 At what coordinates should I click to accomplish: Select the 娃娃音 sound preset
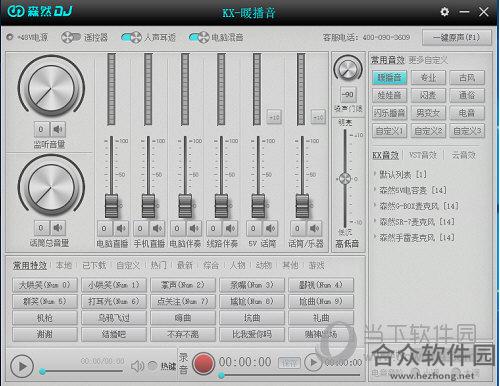point(389,95)
